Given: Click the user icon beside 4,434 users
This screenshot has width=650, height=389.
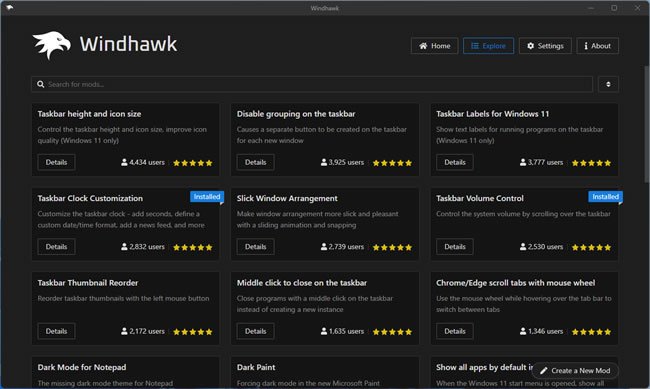Looking at the screenshot, I should click(x=124, y=162).
